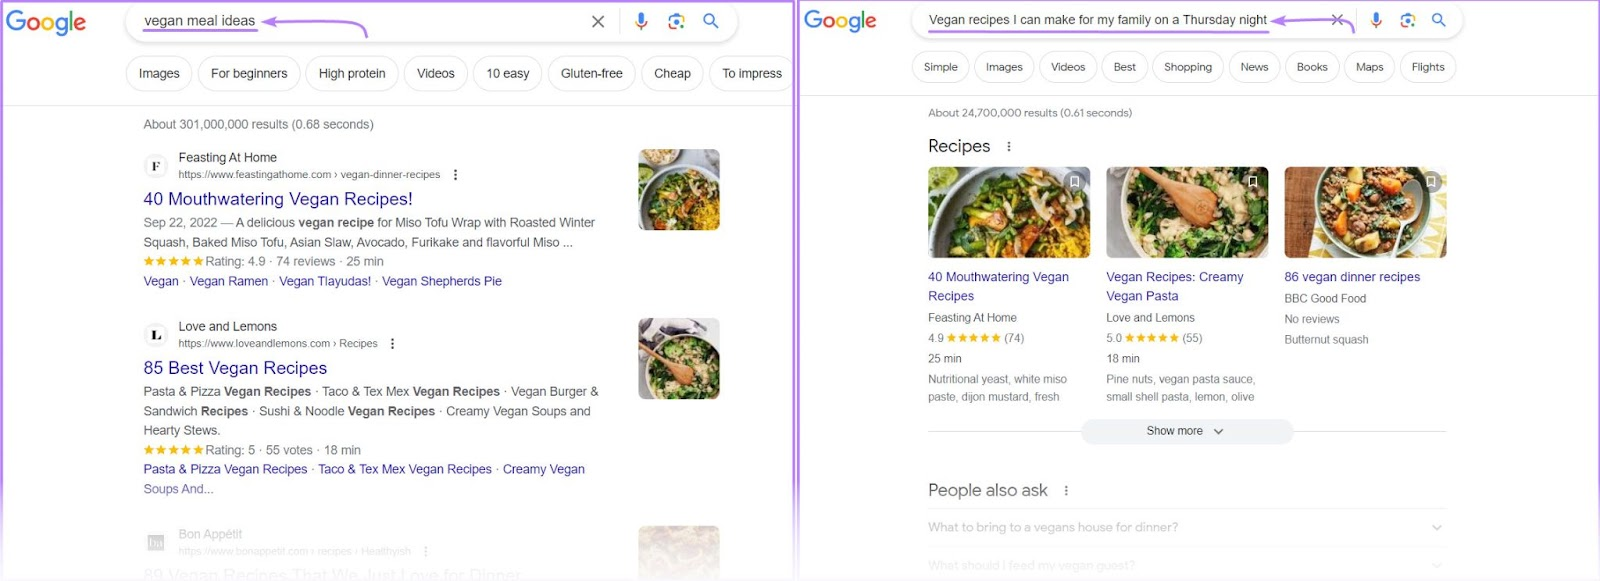Screen dimensions: 1600x581
Task: Expand the Show more recipes section
Action: tap(1186, 431)
